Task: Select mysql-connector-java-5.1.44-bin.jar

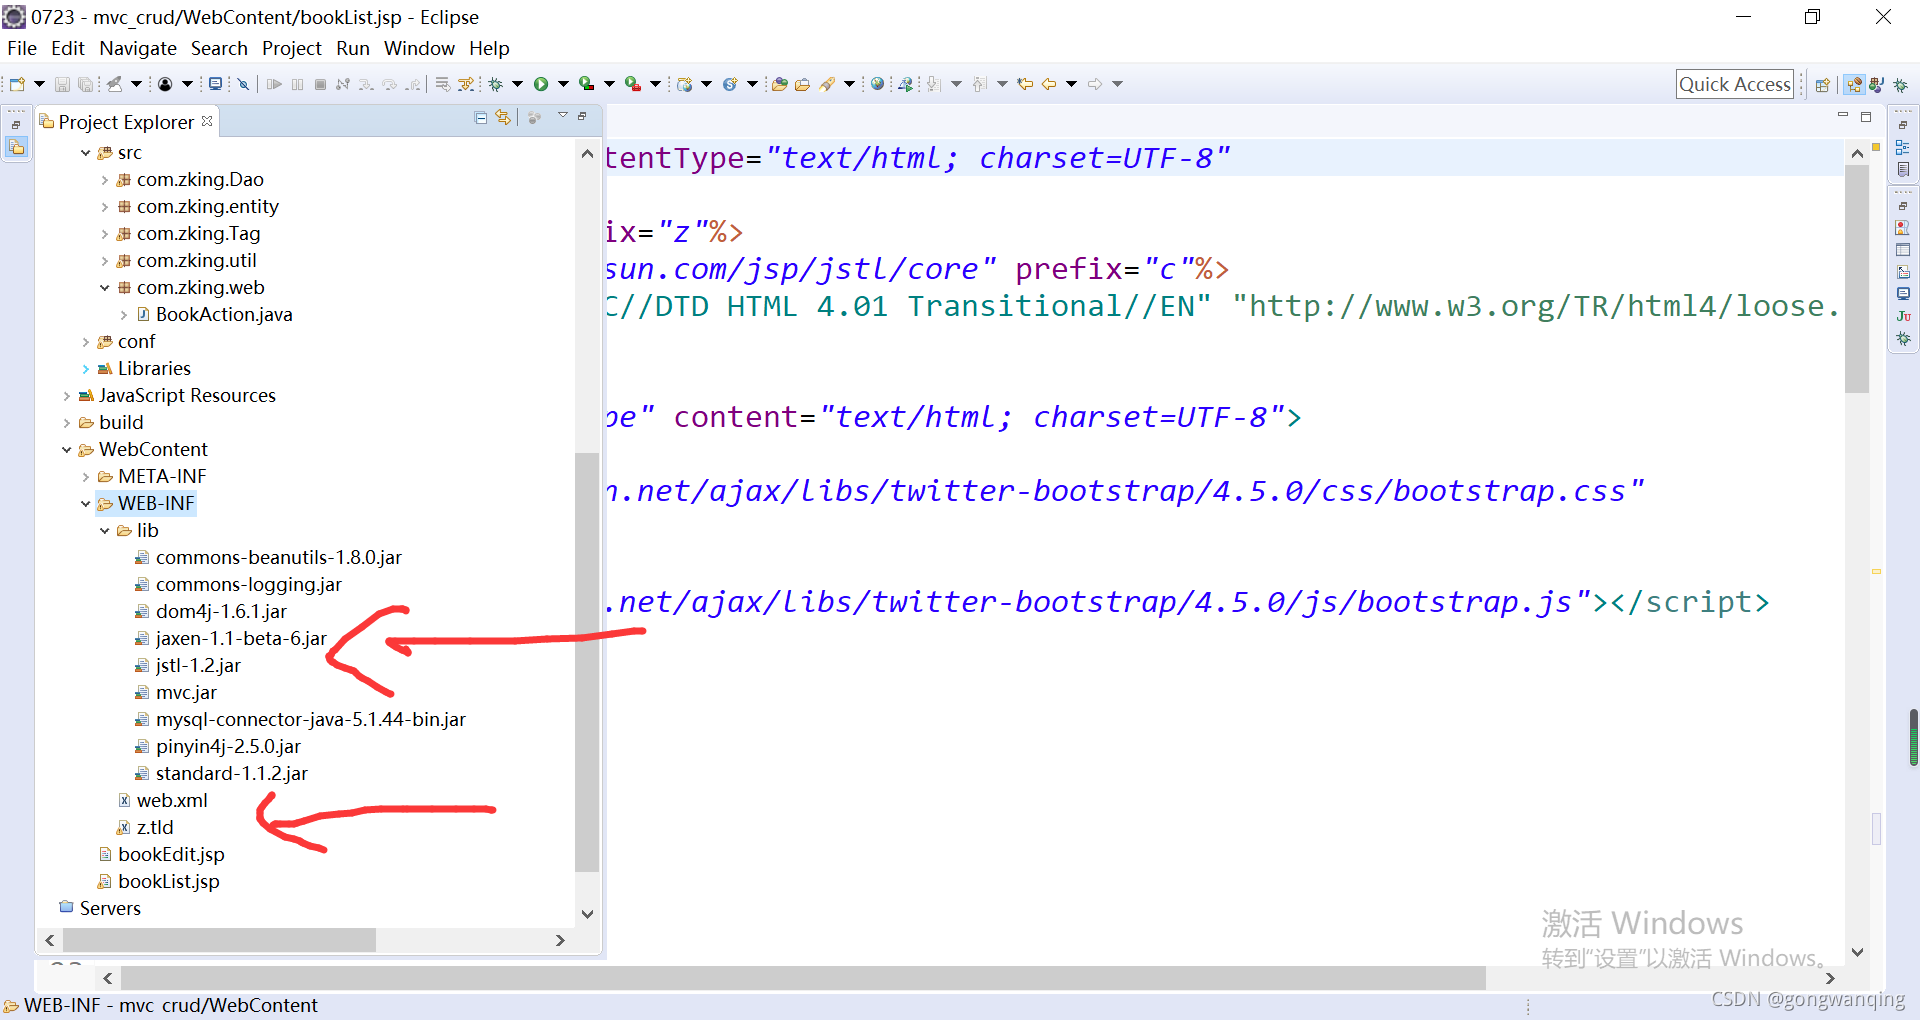Action: pyautogui.click(x=311, y=720)
